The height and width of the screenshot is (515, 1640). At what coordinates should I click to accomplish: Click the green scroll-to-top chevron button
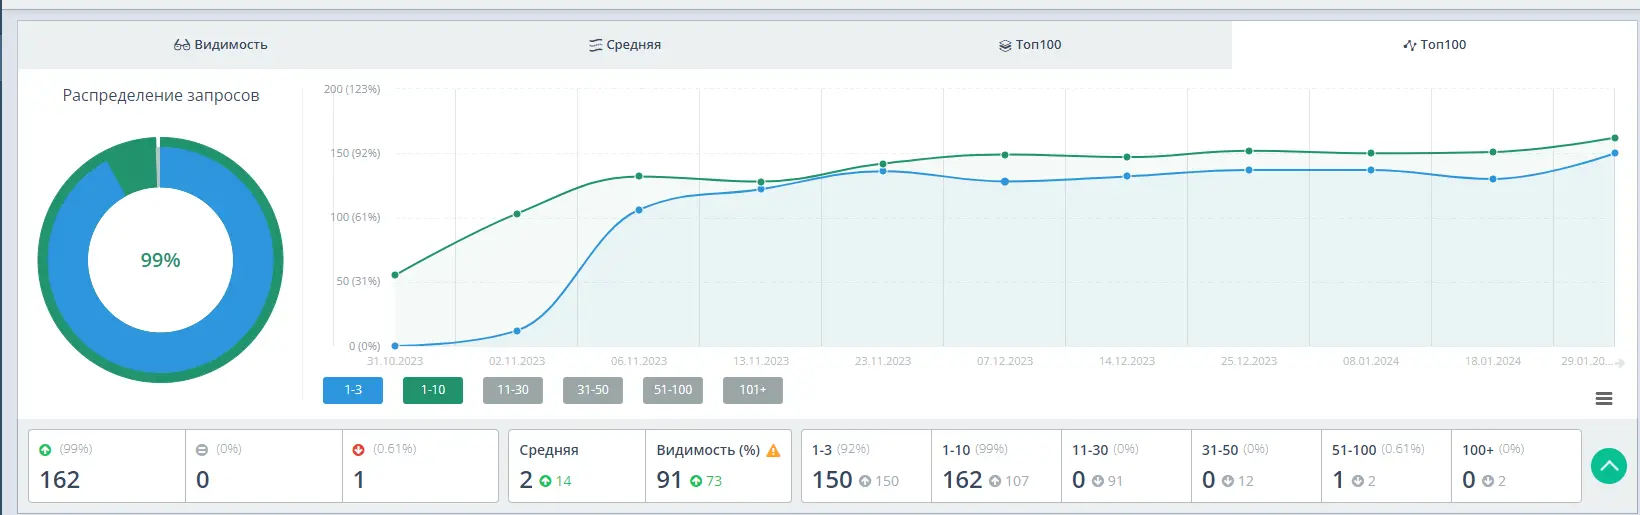point(1608,466)
